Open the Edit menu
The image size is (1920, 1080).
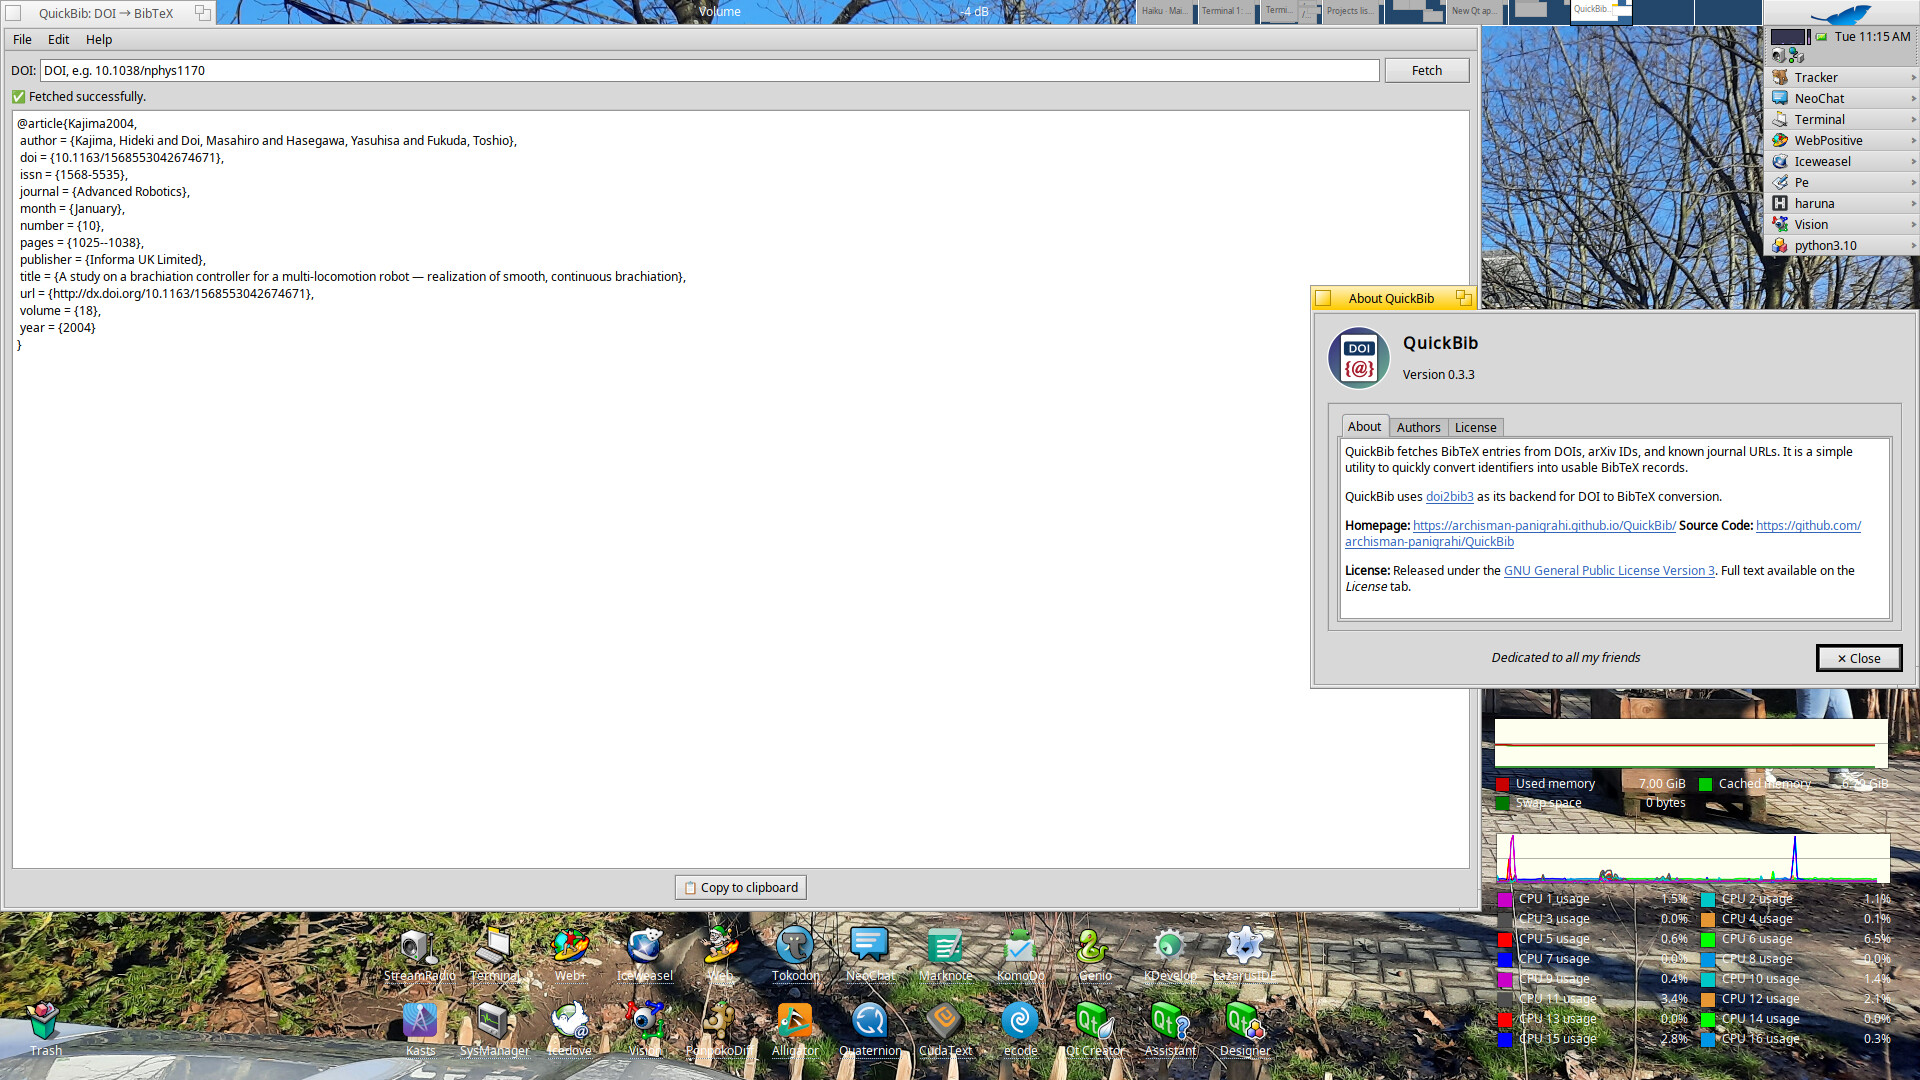click(x=58, y=40)
